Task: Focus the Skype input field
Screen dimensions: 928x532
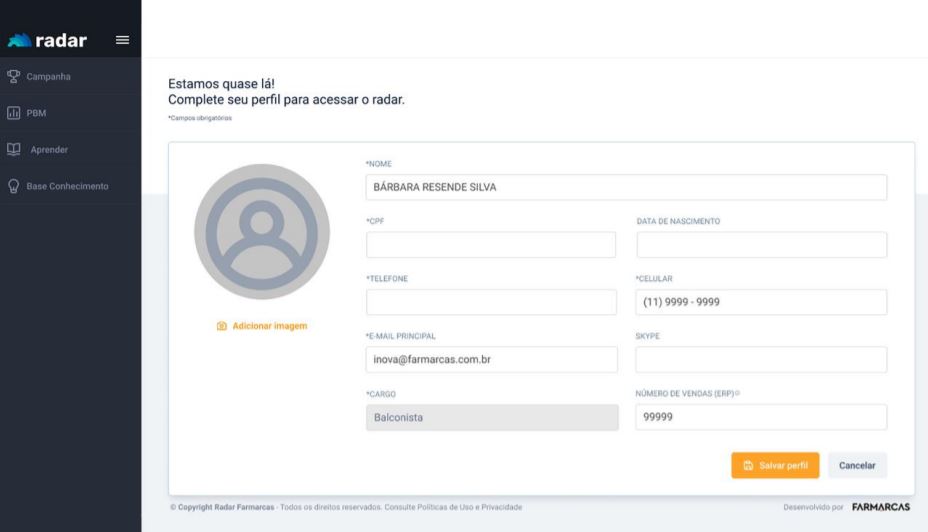Action: 761,360
